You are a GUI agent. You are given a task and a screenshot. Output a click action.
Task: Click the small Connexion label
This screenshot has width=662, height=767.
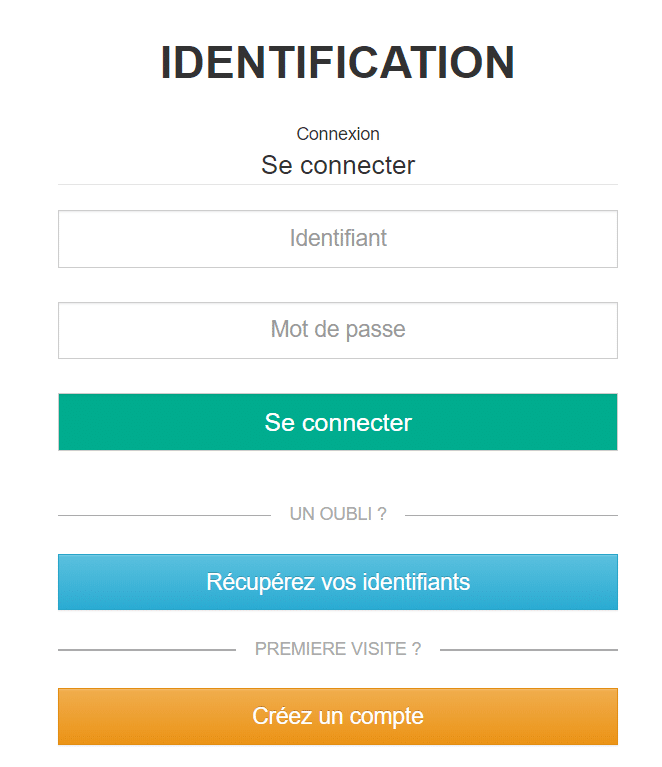tap(338, 134)
